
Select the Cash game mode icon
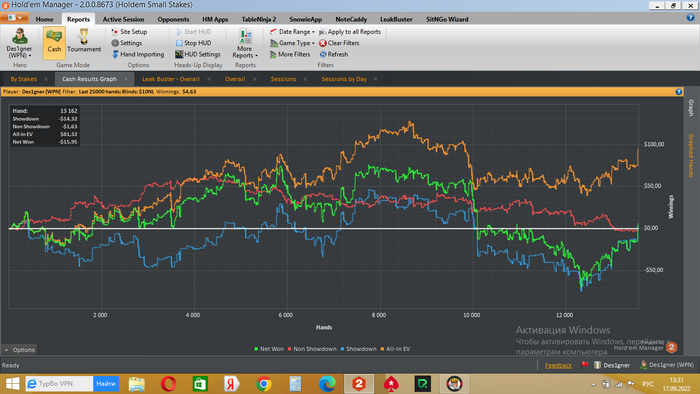click(x=54, y=42)
